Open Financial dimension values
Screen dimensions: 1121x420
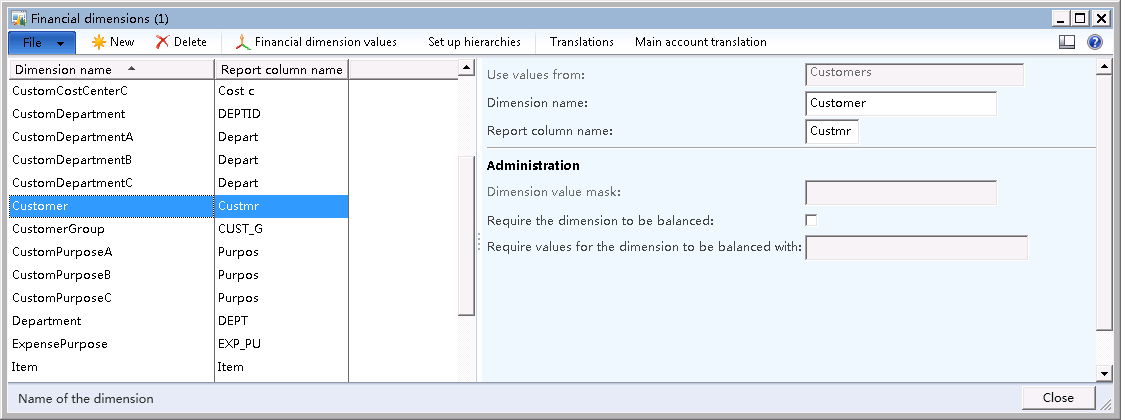coord(317,42)
